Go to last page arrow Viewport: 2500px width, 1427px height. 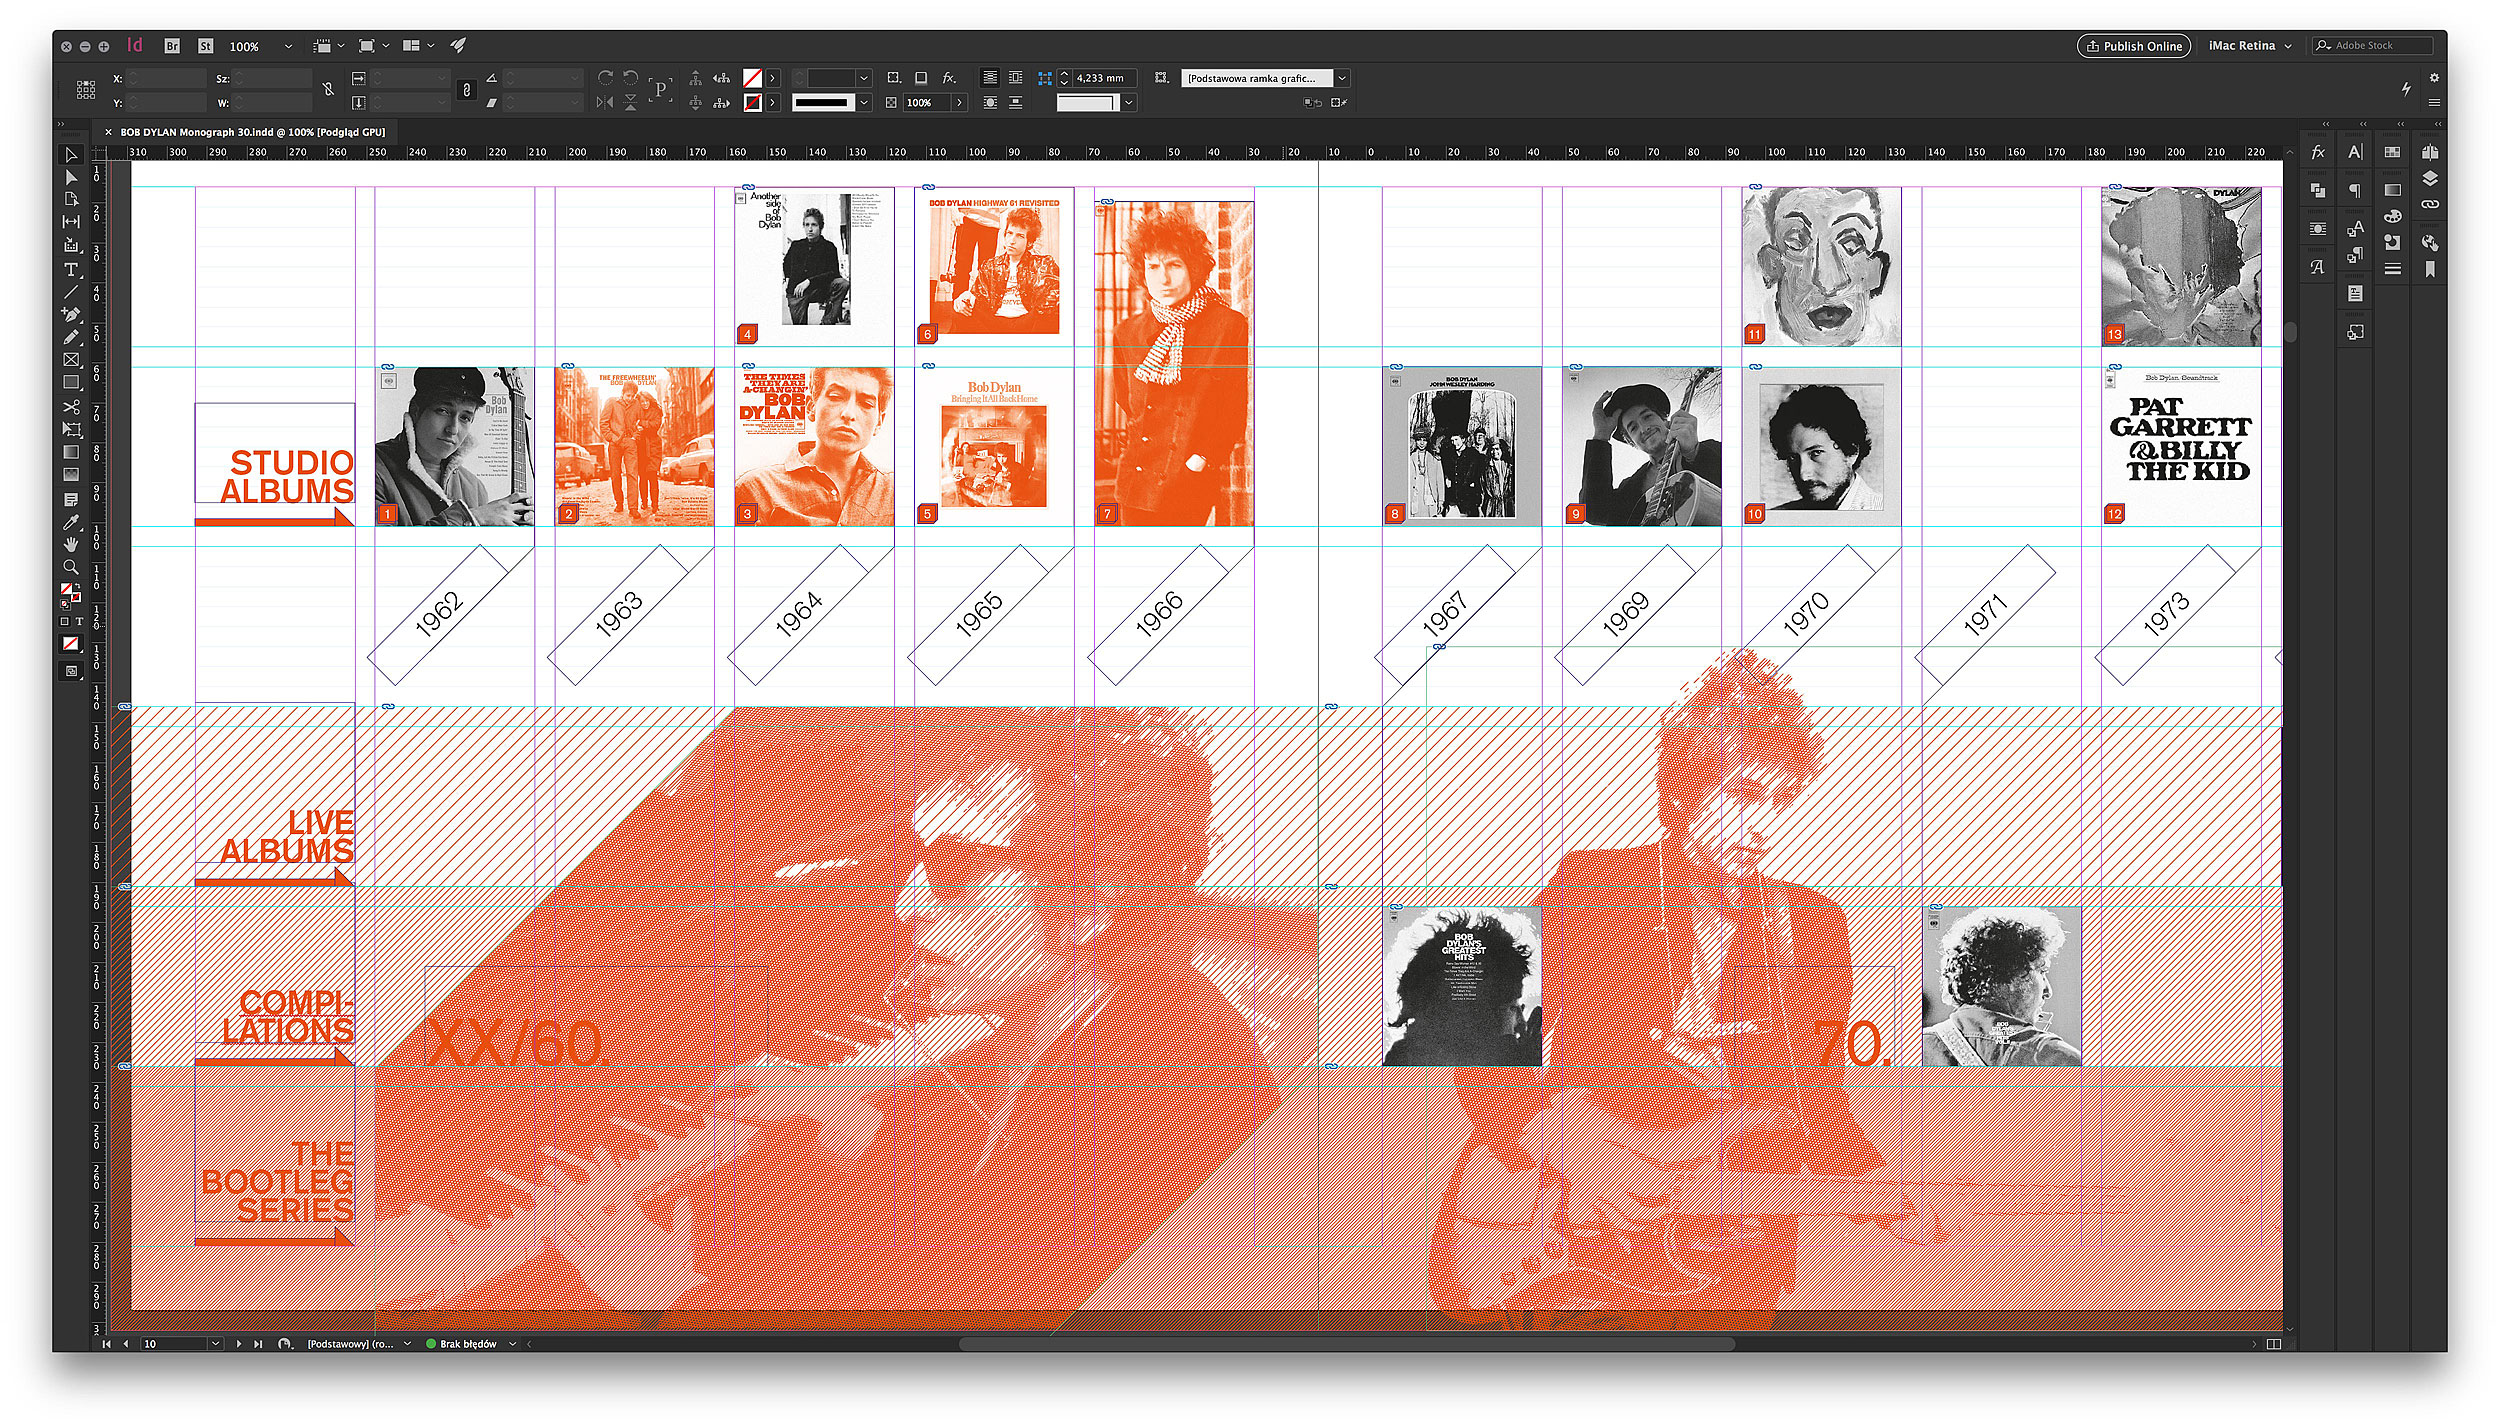coord(258,1344)
